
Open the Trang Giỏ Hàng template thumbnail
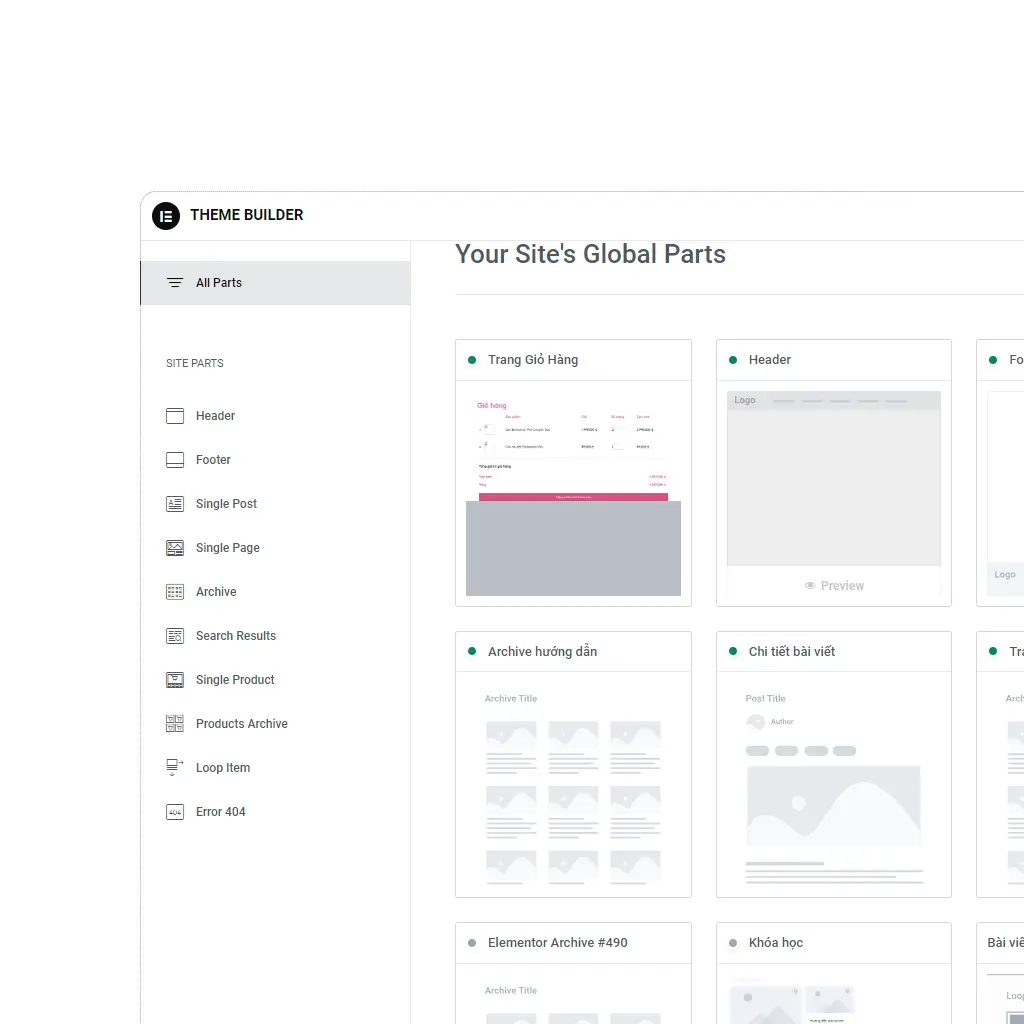(573, 492)
